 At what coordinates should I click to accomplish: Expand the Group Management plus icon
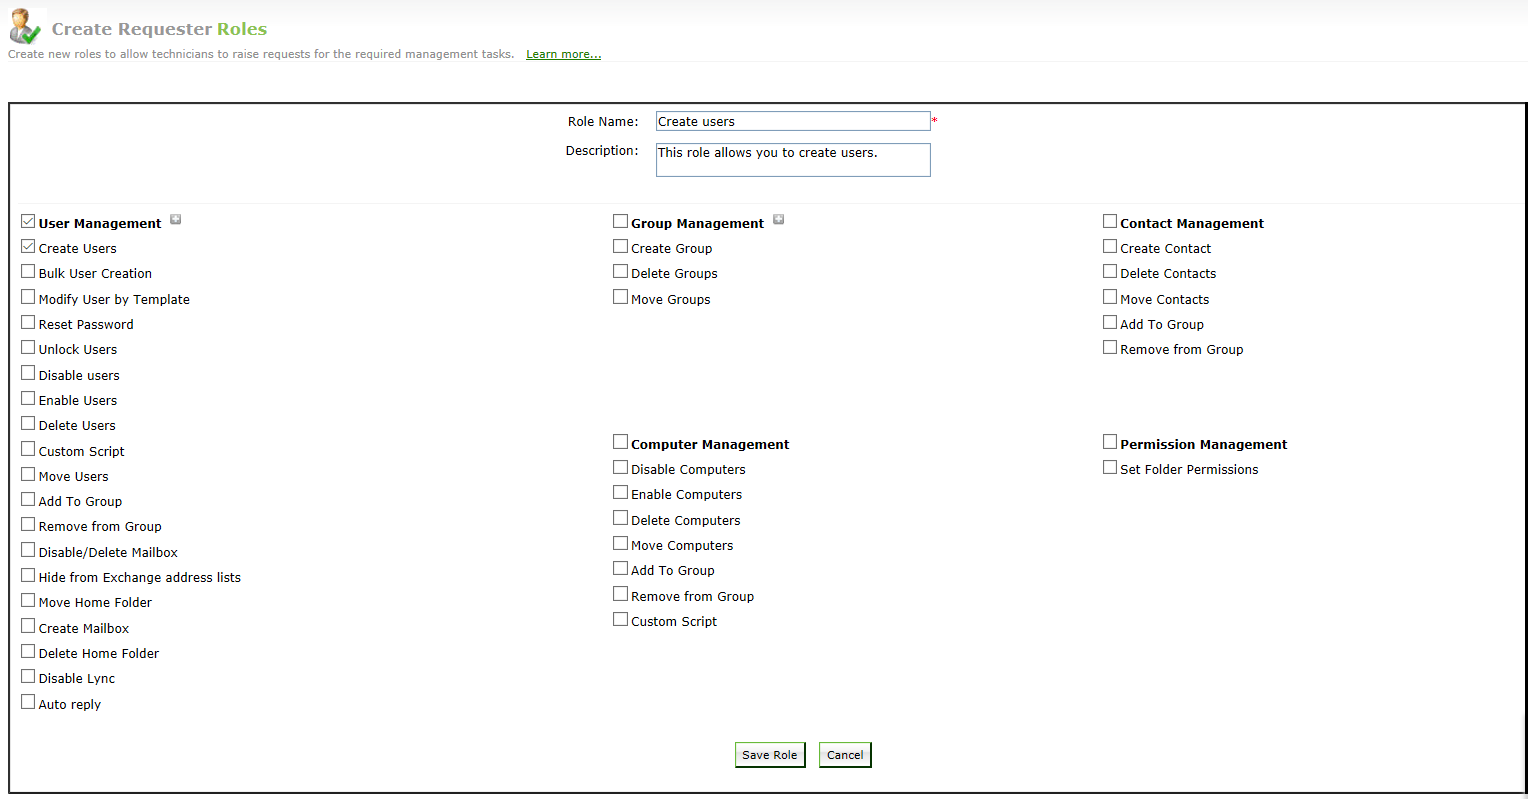point(778,220)
